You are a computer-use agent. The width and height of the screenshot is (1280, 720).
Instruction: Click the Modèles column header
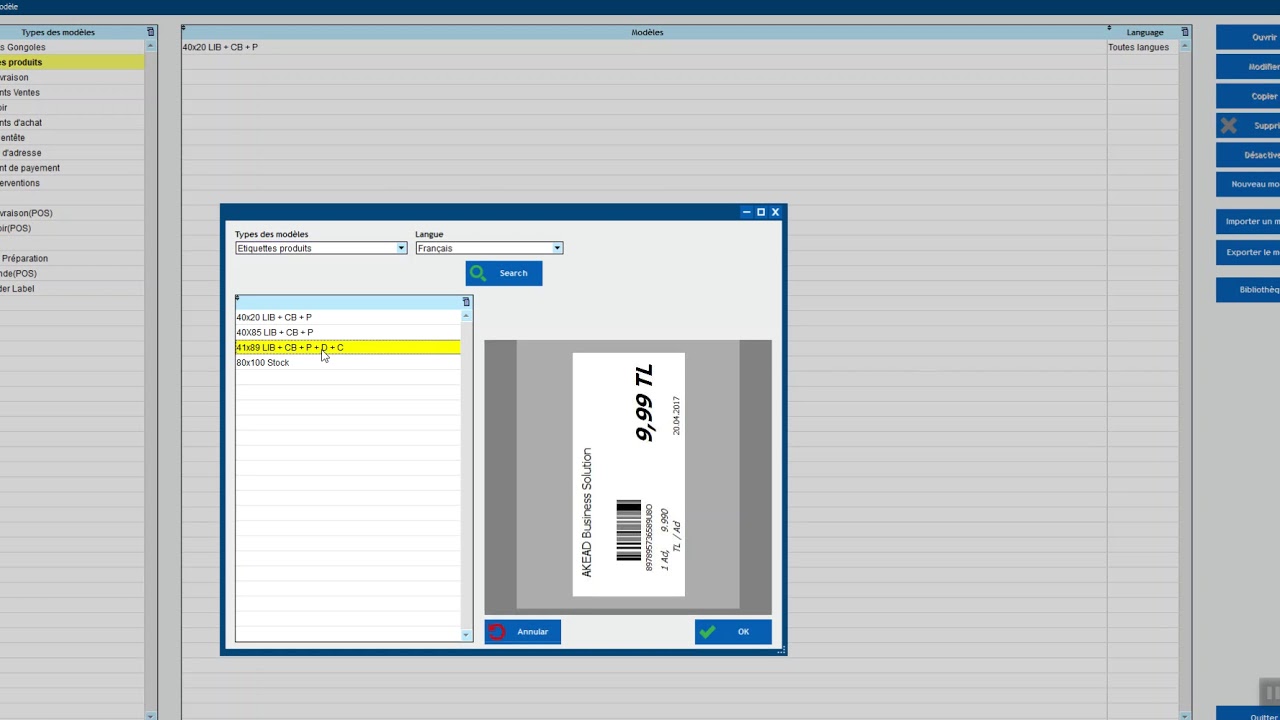647,32
